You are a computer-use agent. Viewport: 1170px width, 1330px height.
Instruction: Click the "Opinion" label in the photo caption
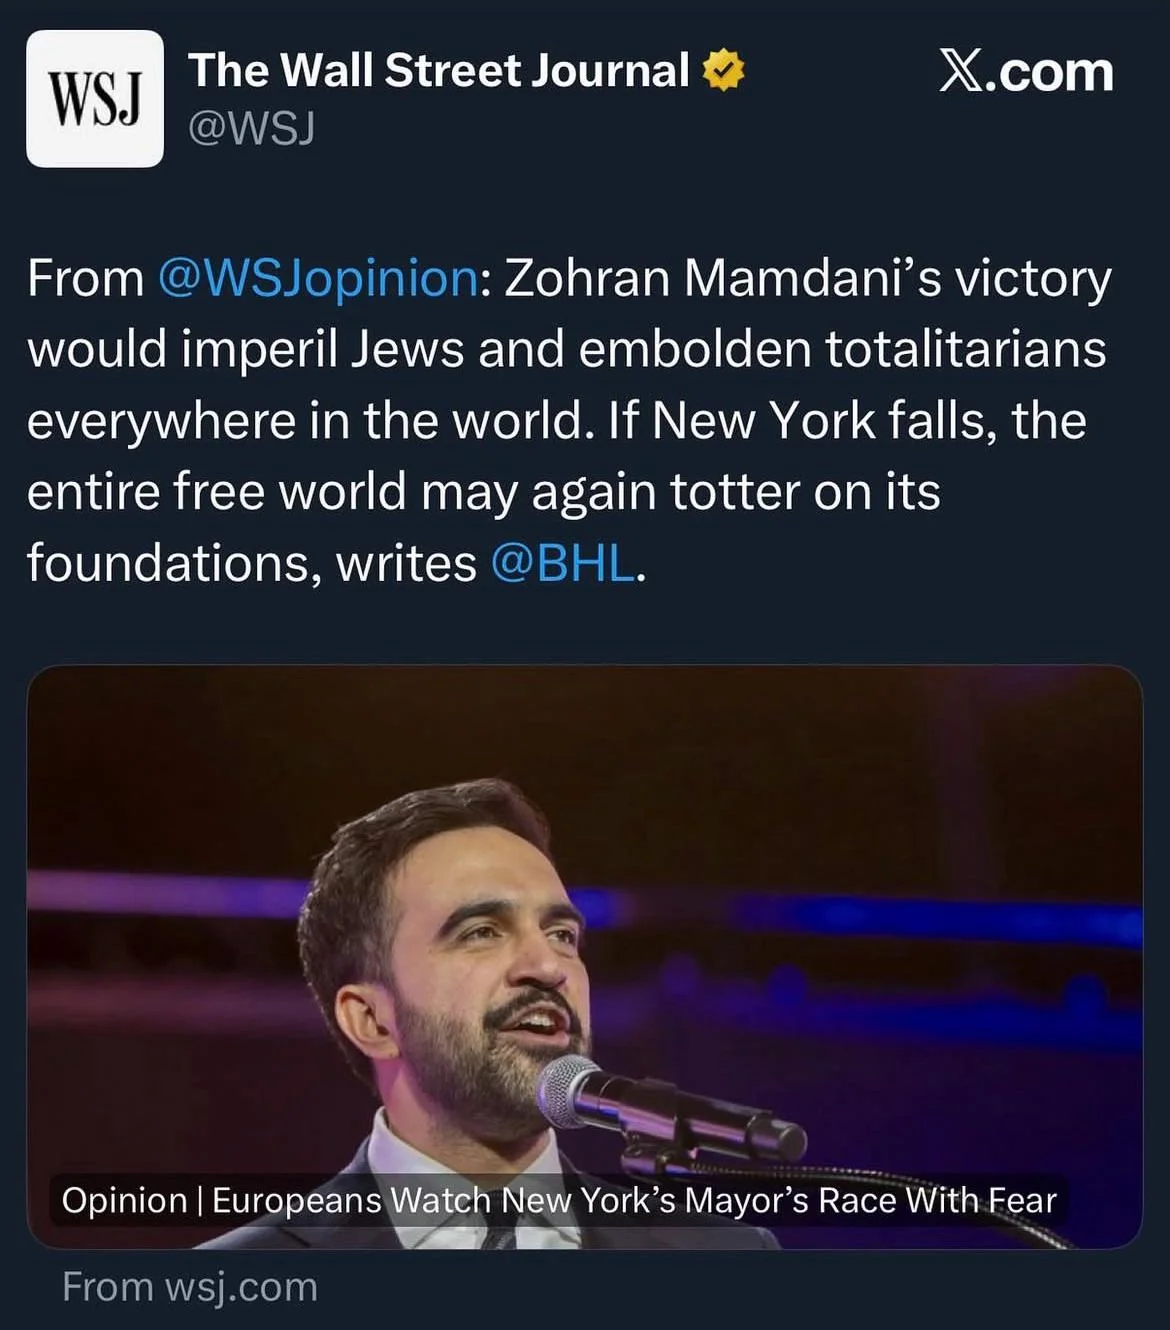pos(125,1200)
